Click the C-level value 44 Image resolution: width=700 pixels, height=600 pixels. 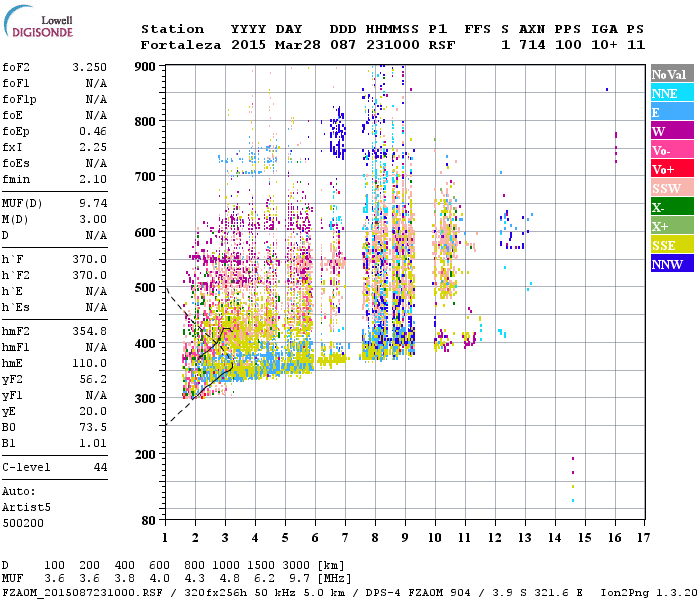100,468
